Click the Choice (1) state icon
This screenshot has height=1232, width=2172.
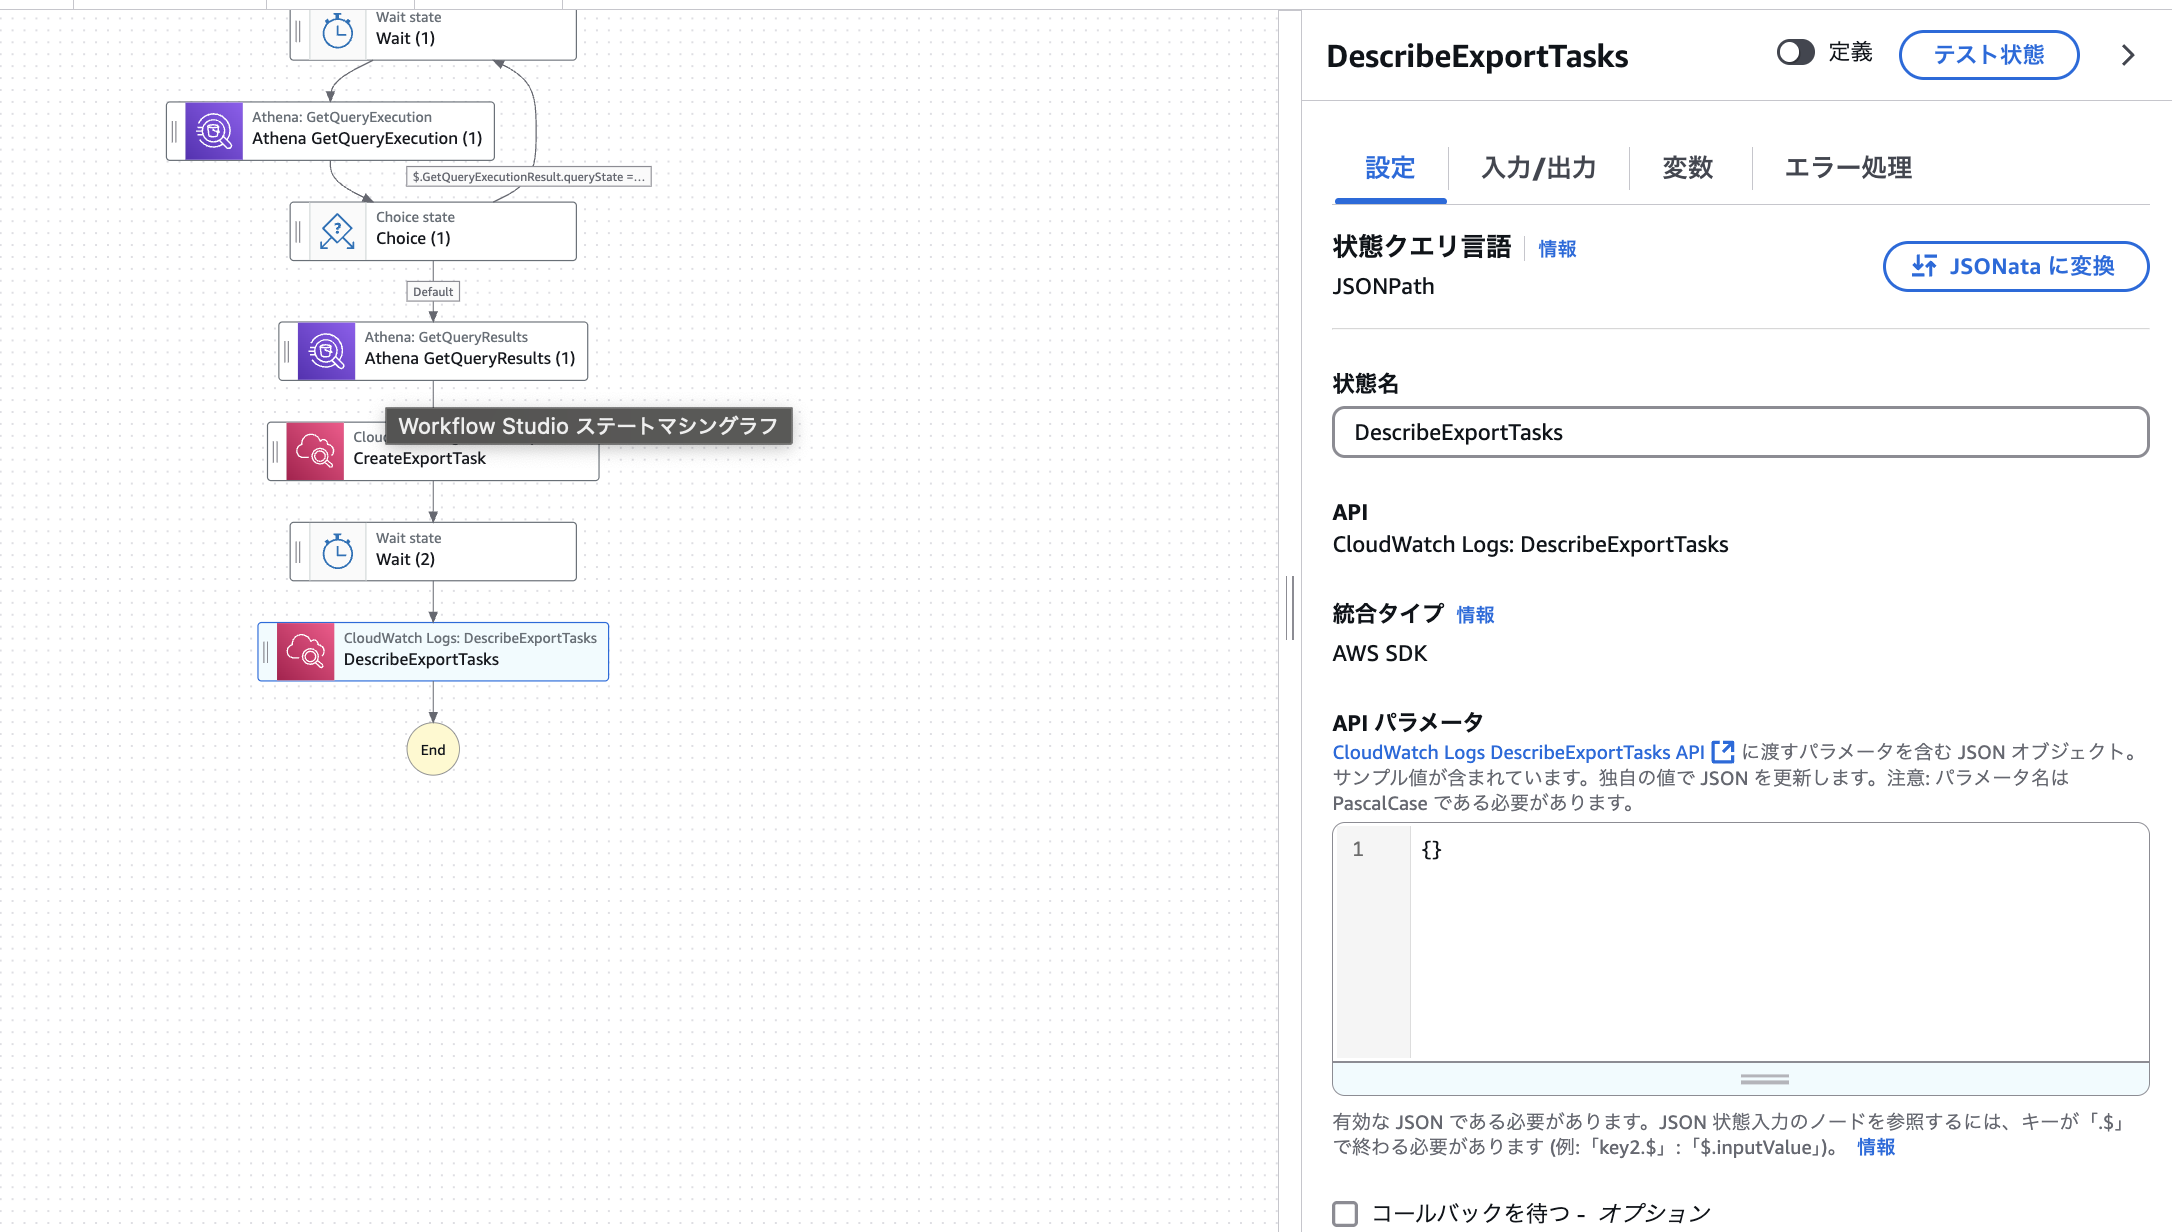click(338, 231)
